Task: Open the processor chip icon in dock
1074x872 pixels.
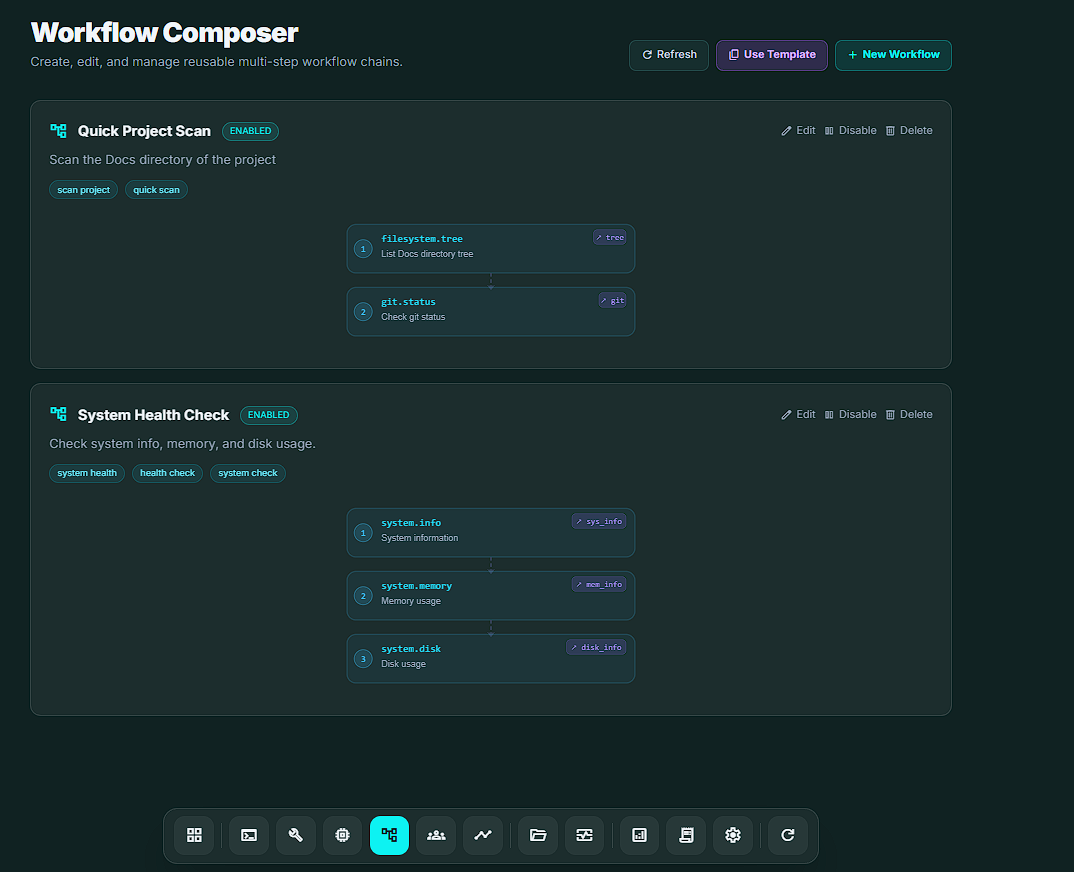Action: [342, 835]
